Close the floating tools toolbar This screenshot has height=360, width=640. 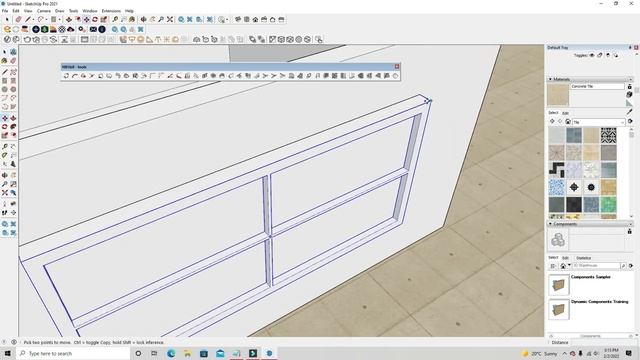pyautogui.click(x=397, y=67)
